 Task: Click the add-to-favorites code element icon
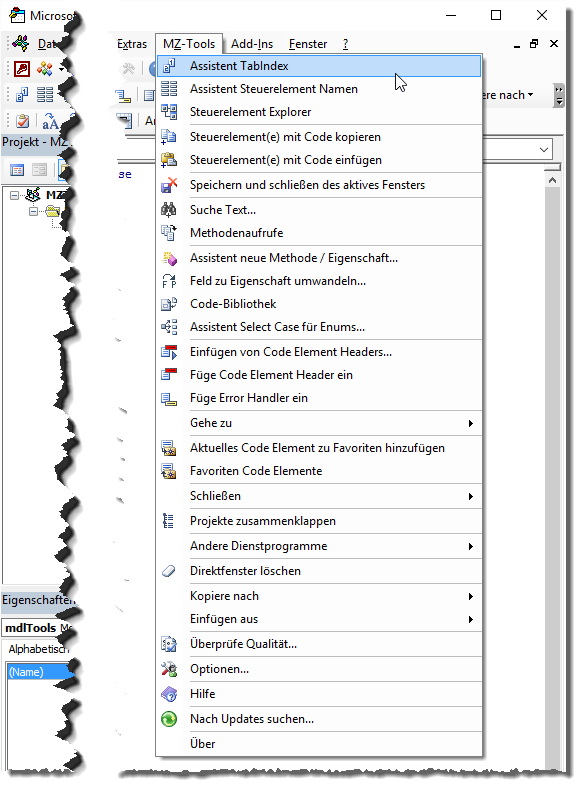click(x=169, y=448)
